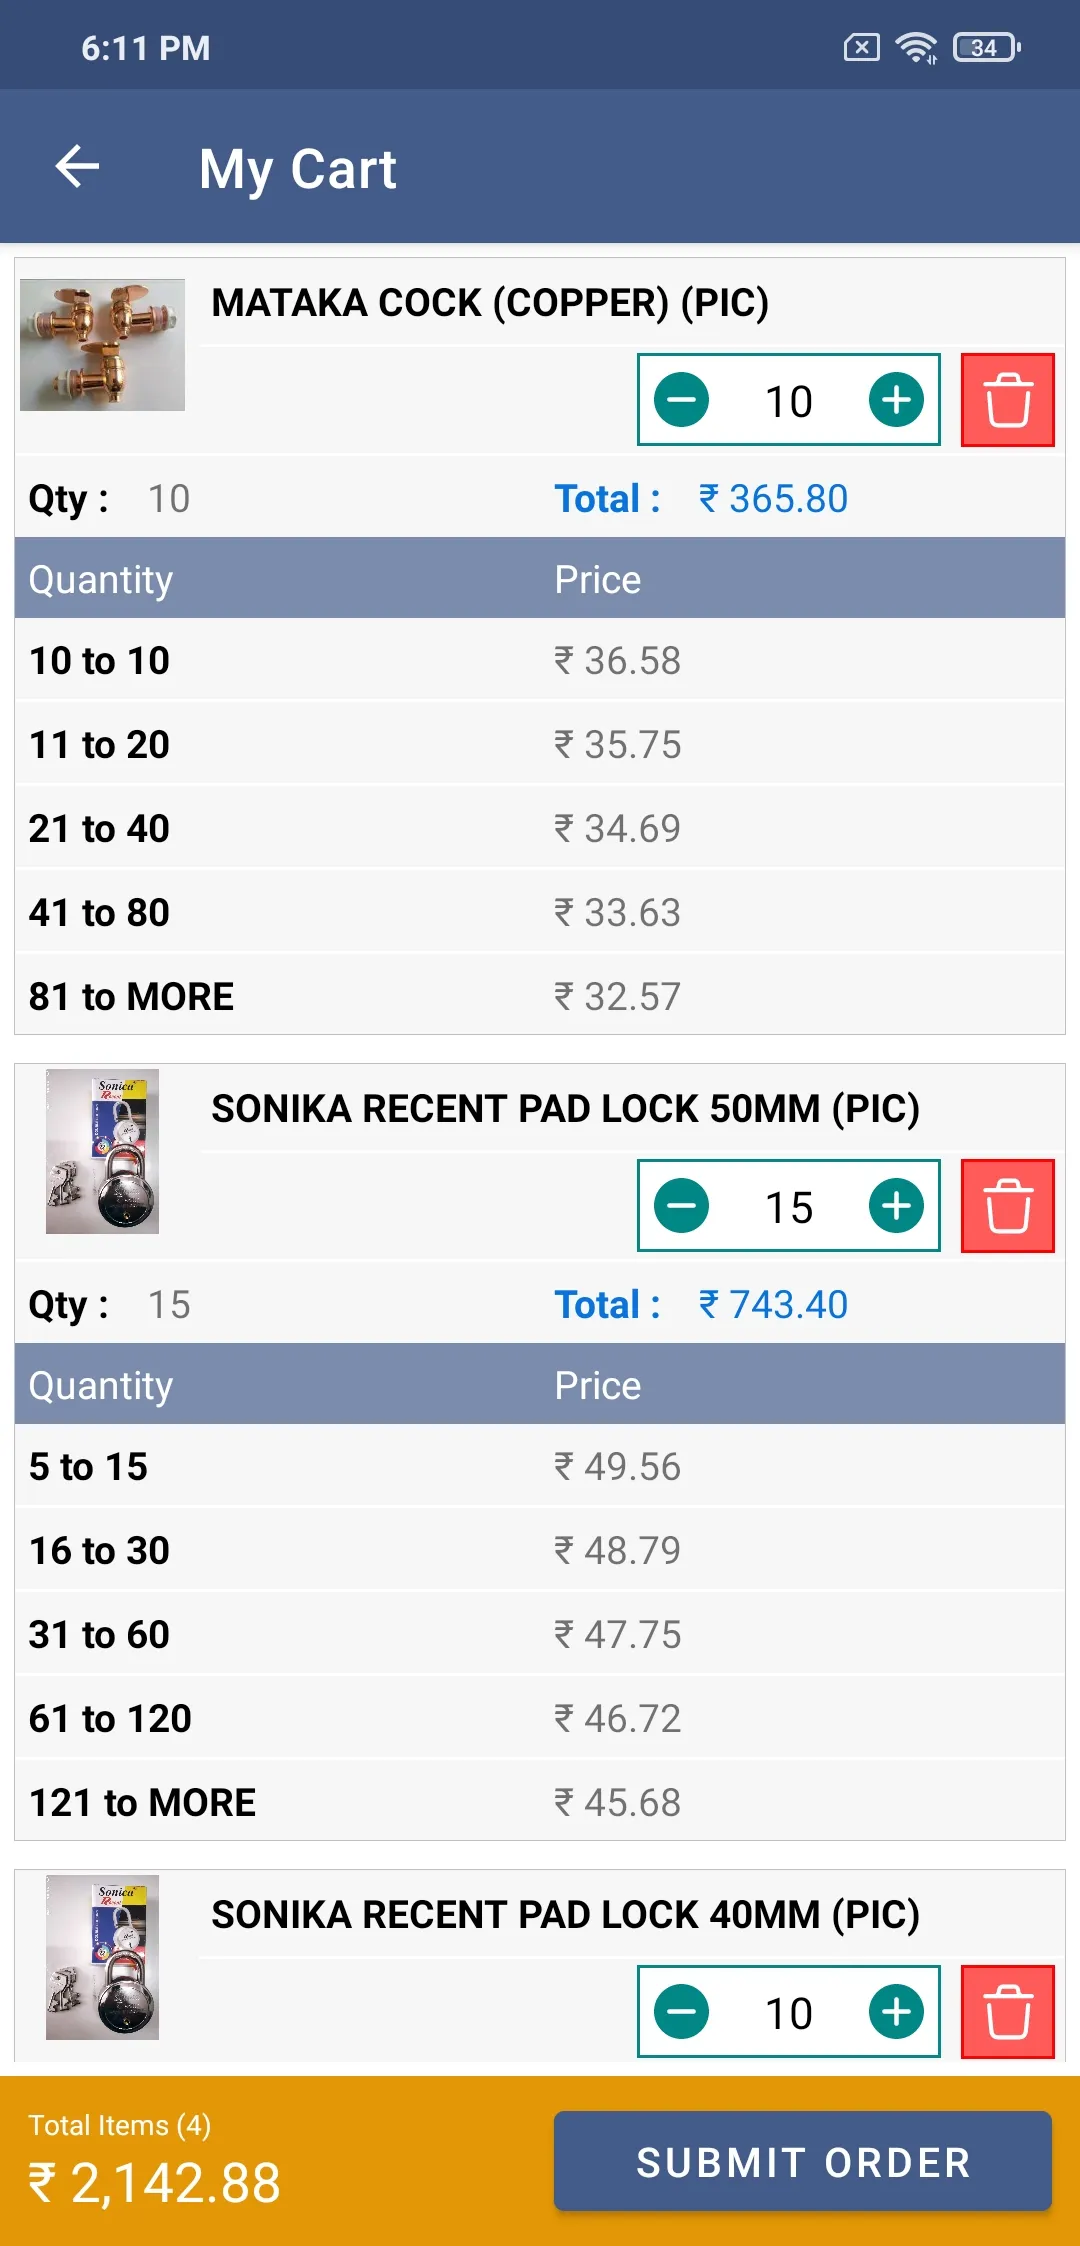Select the 16 to 30 price tier row
The image size is (1080, 2246).
tap(540, 1551)
